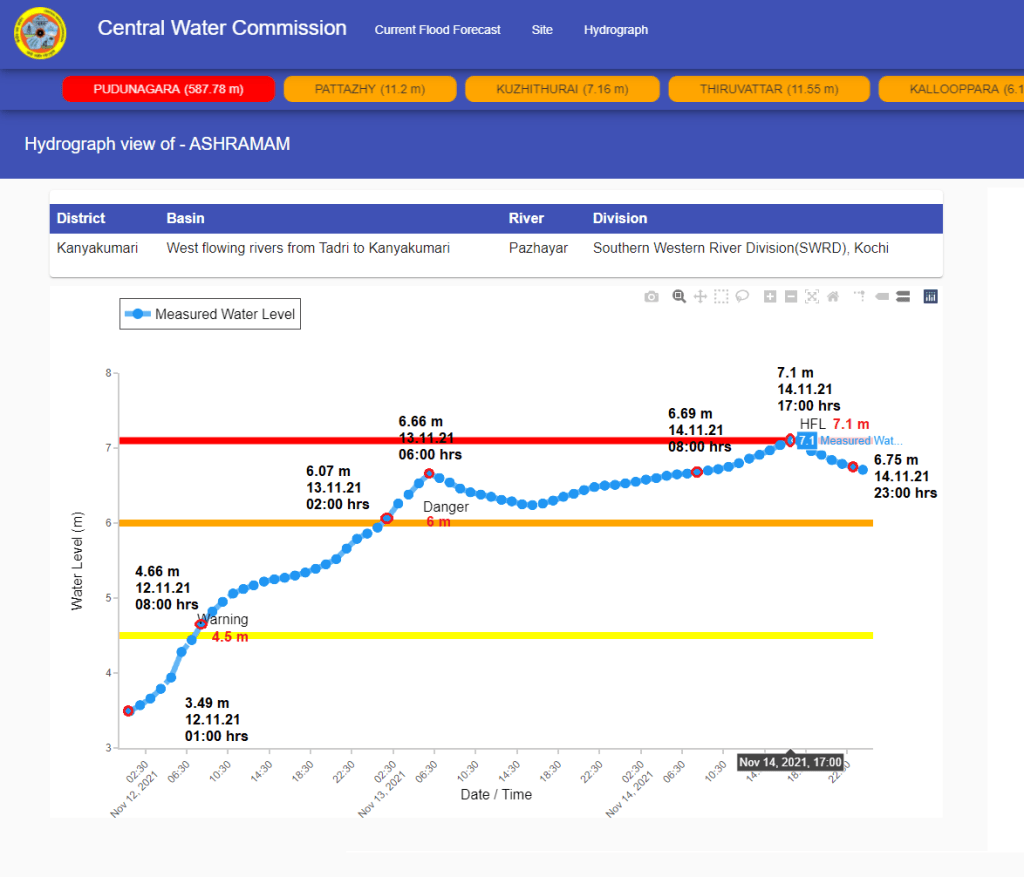Toggle spike lines on the chart
Viewport: 1024px width, 877px height.
coord(859,297)
